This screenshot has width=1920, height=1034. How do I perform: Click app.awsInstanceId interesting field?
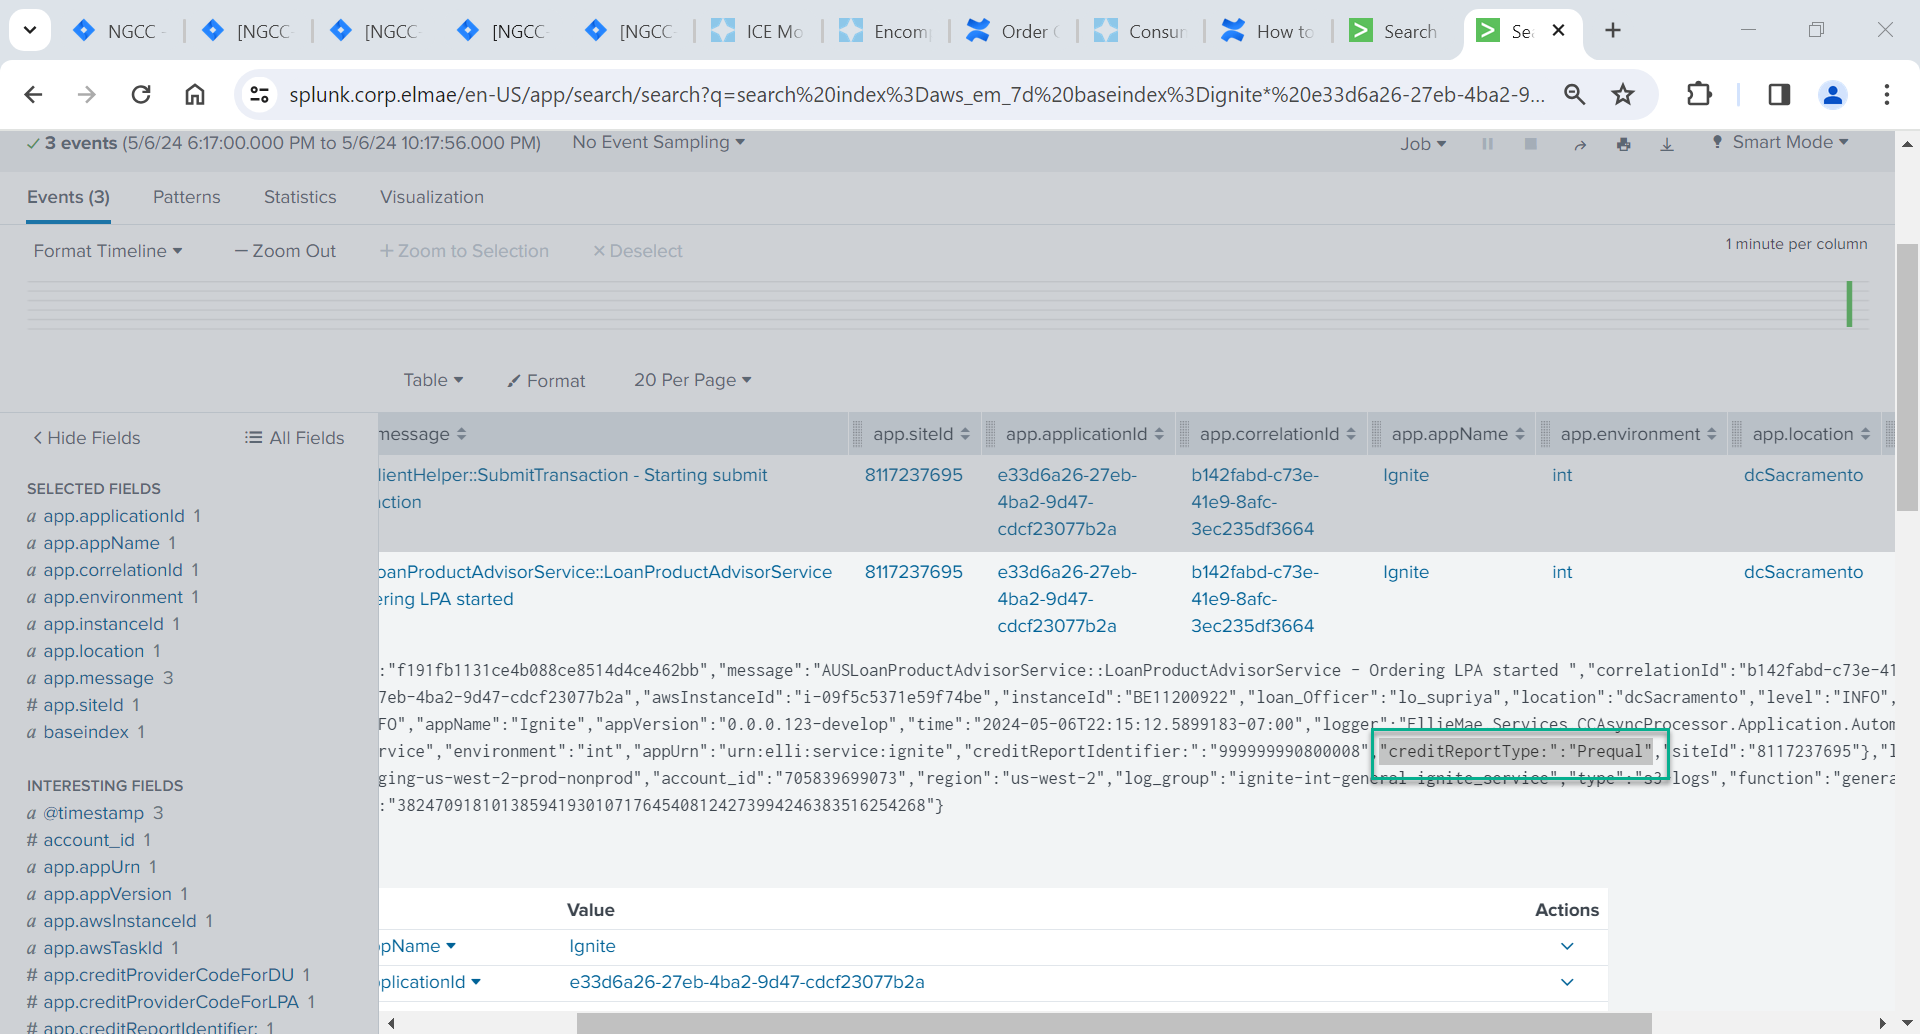pyautogui.click(x=120, y=921)
